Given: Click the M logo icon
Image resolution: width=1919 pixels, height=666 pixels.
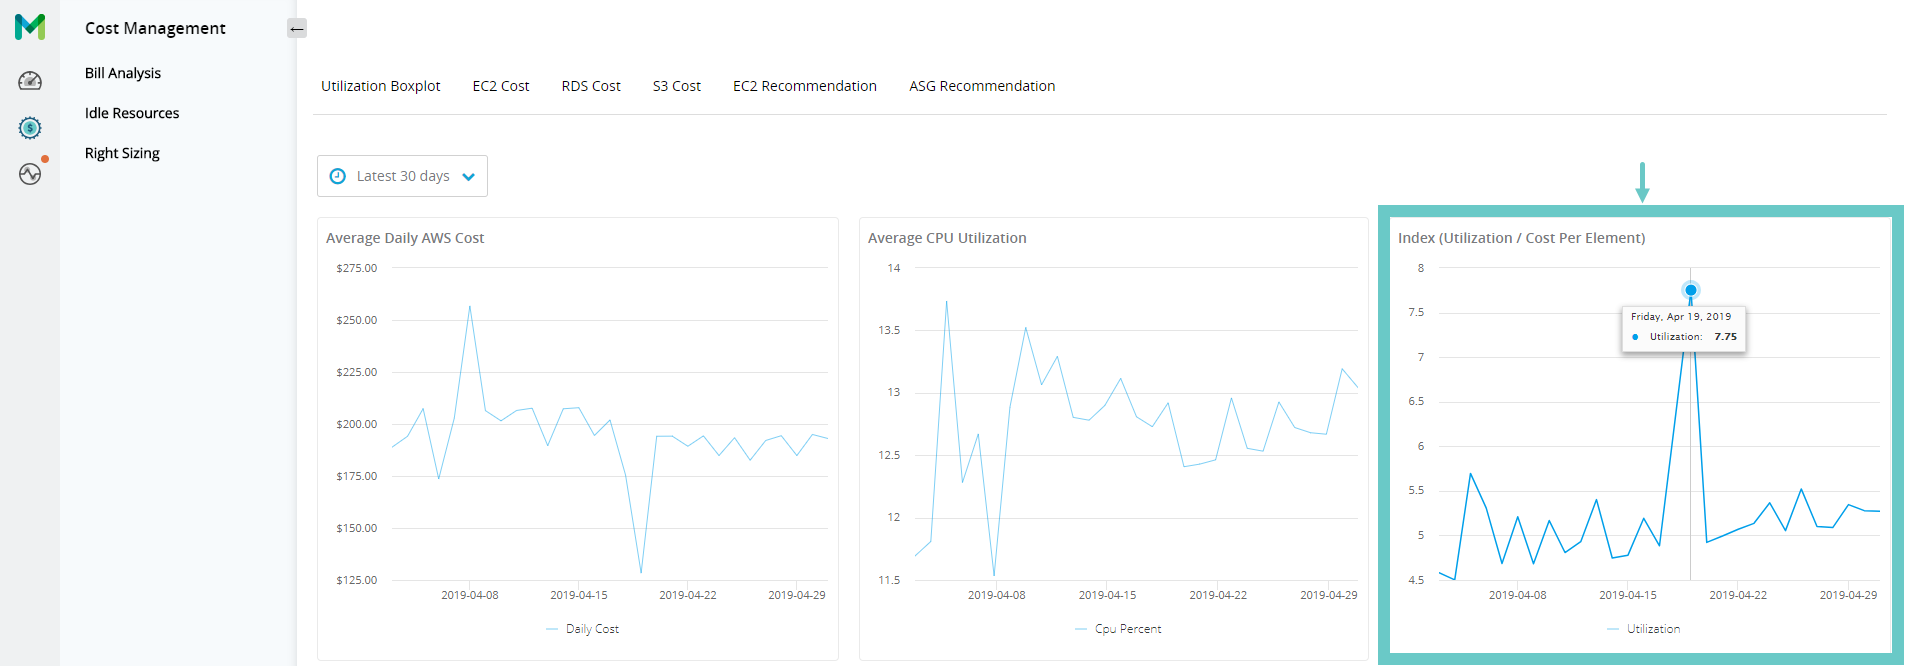Looking at the screenshot, I should [x=30, y=27].
